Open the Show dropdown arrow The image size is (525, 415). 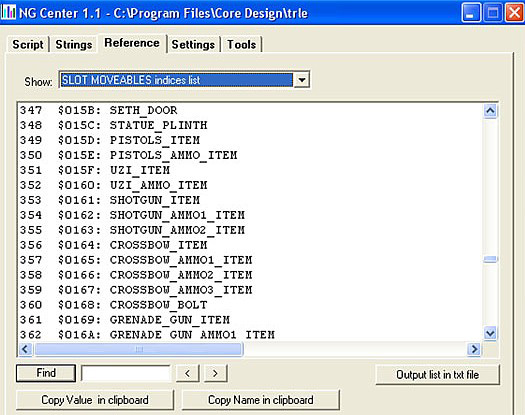click(302, 80)
